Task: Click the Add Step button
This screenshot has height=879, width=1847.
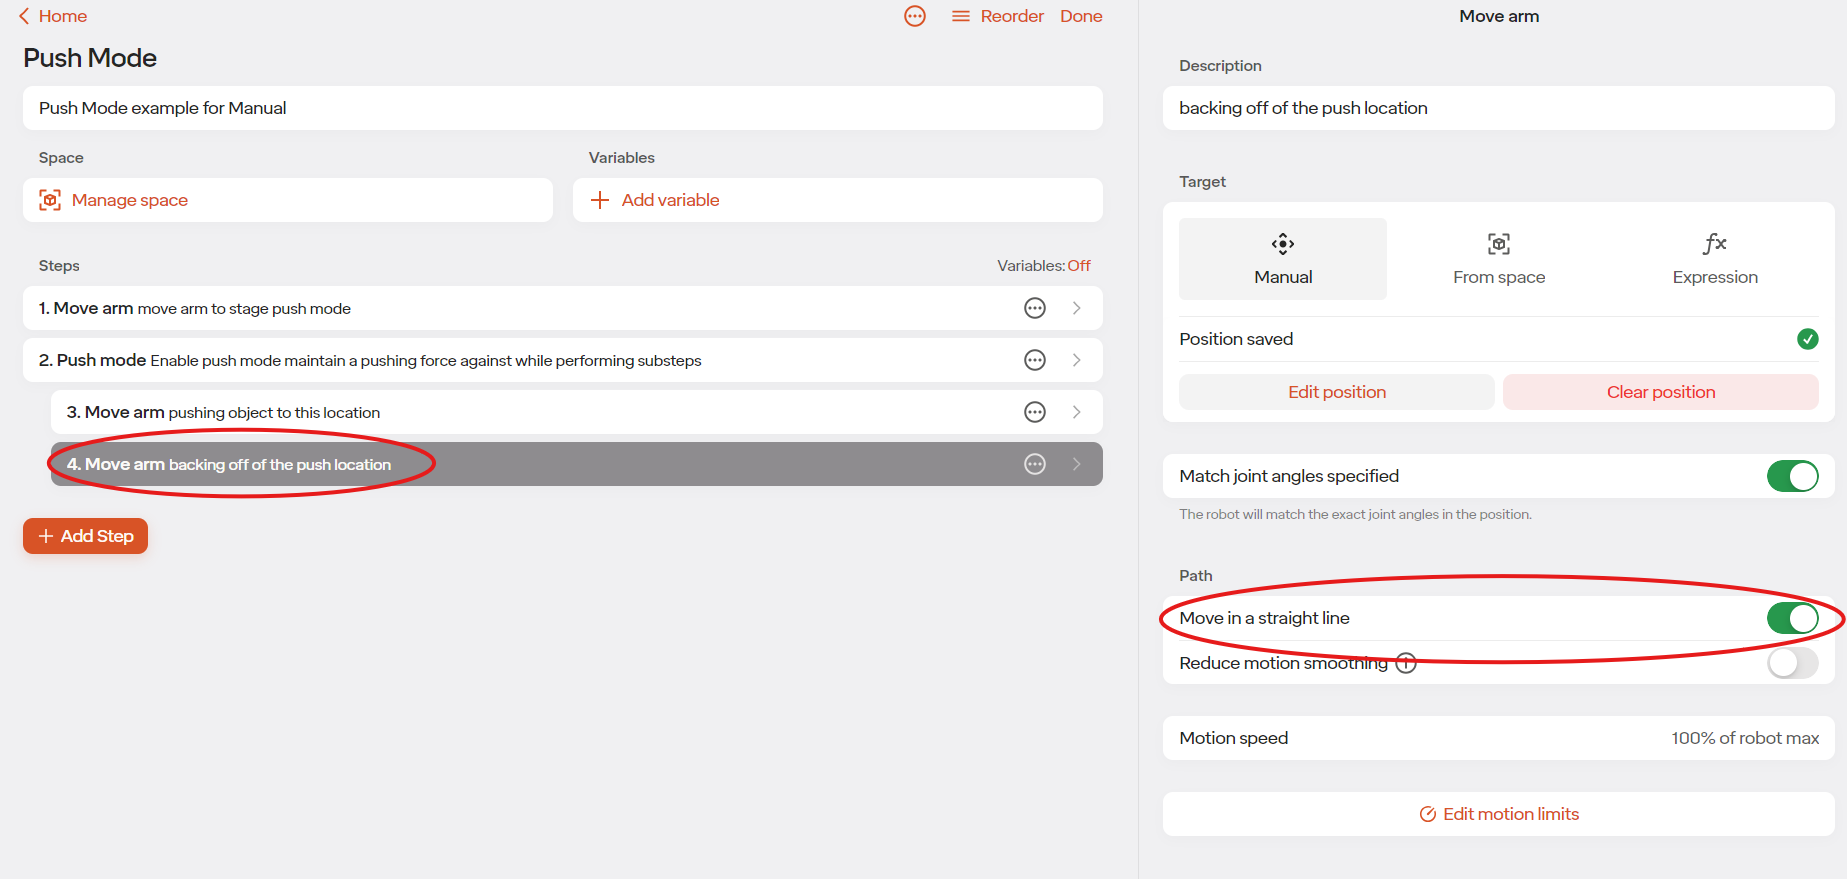Action: [85, 536]
